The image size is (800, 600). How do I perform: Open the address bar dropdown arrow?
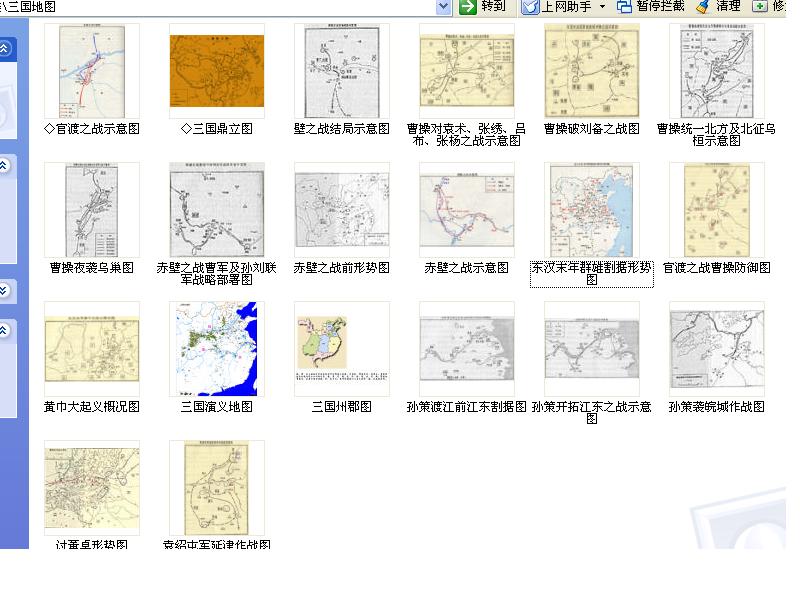click(x=444, y=7)
